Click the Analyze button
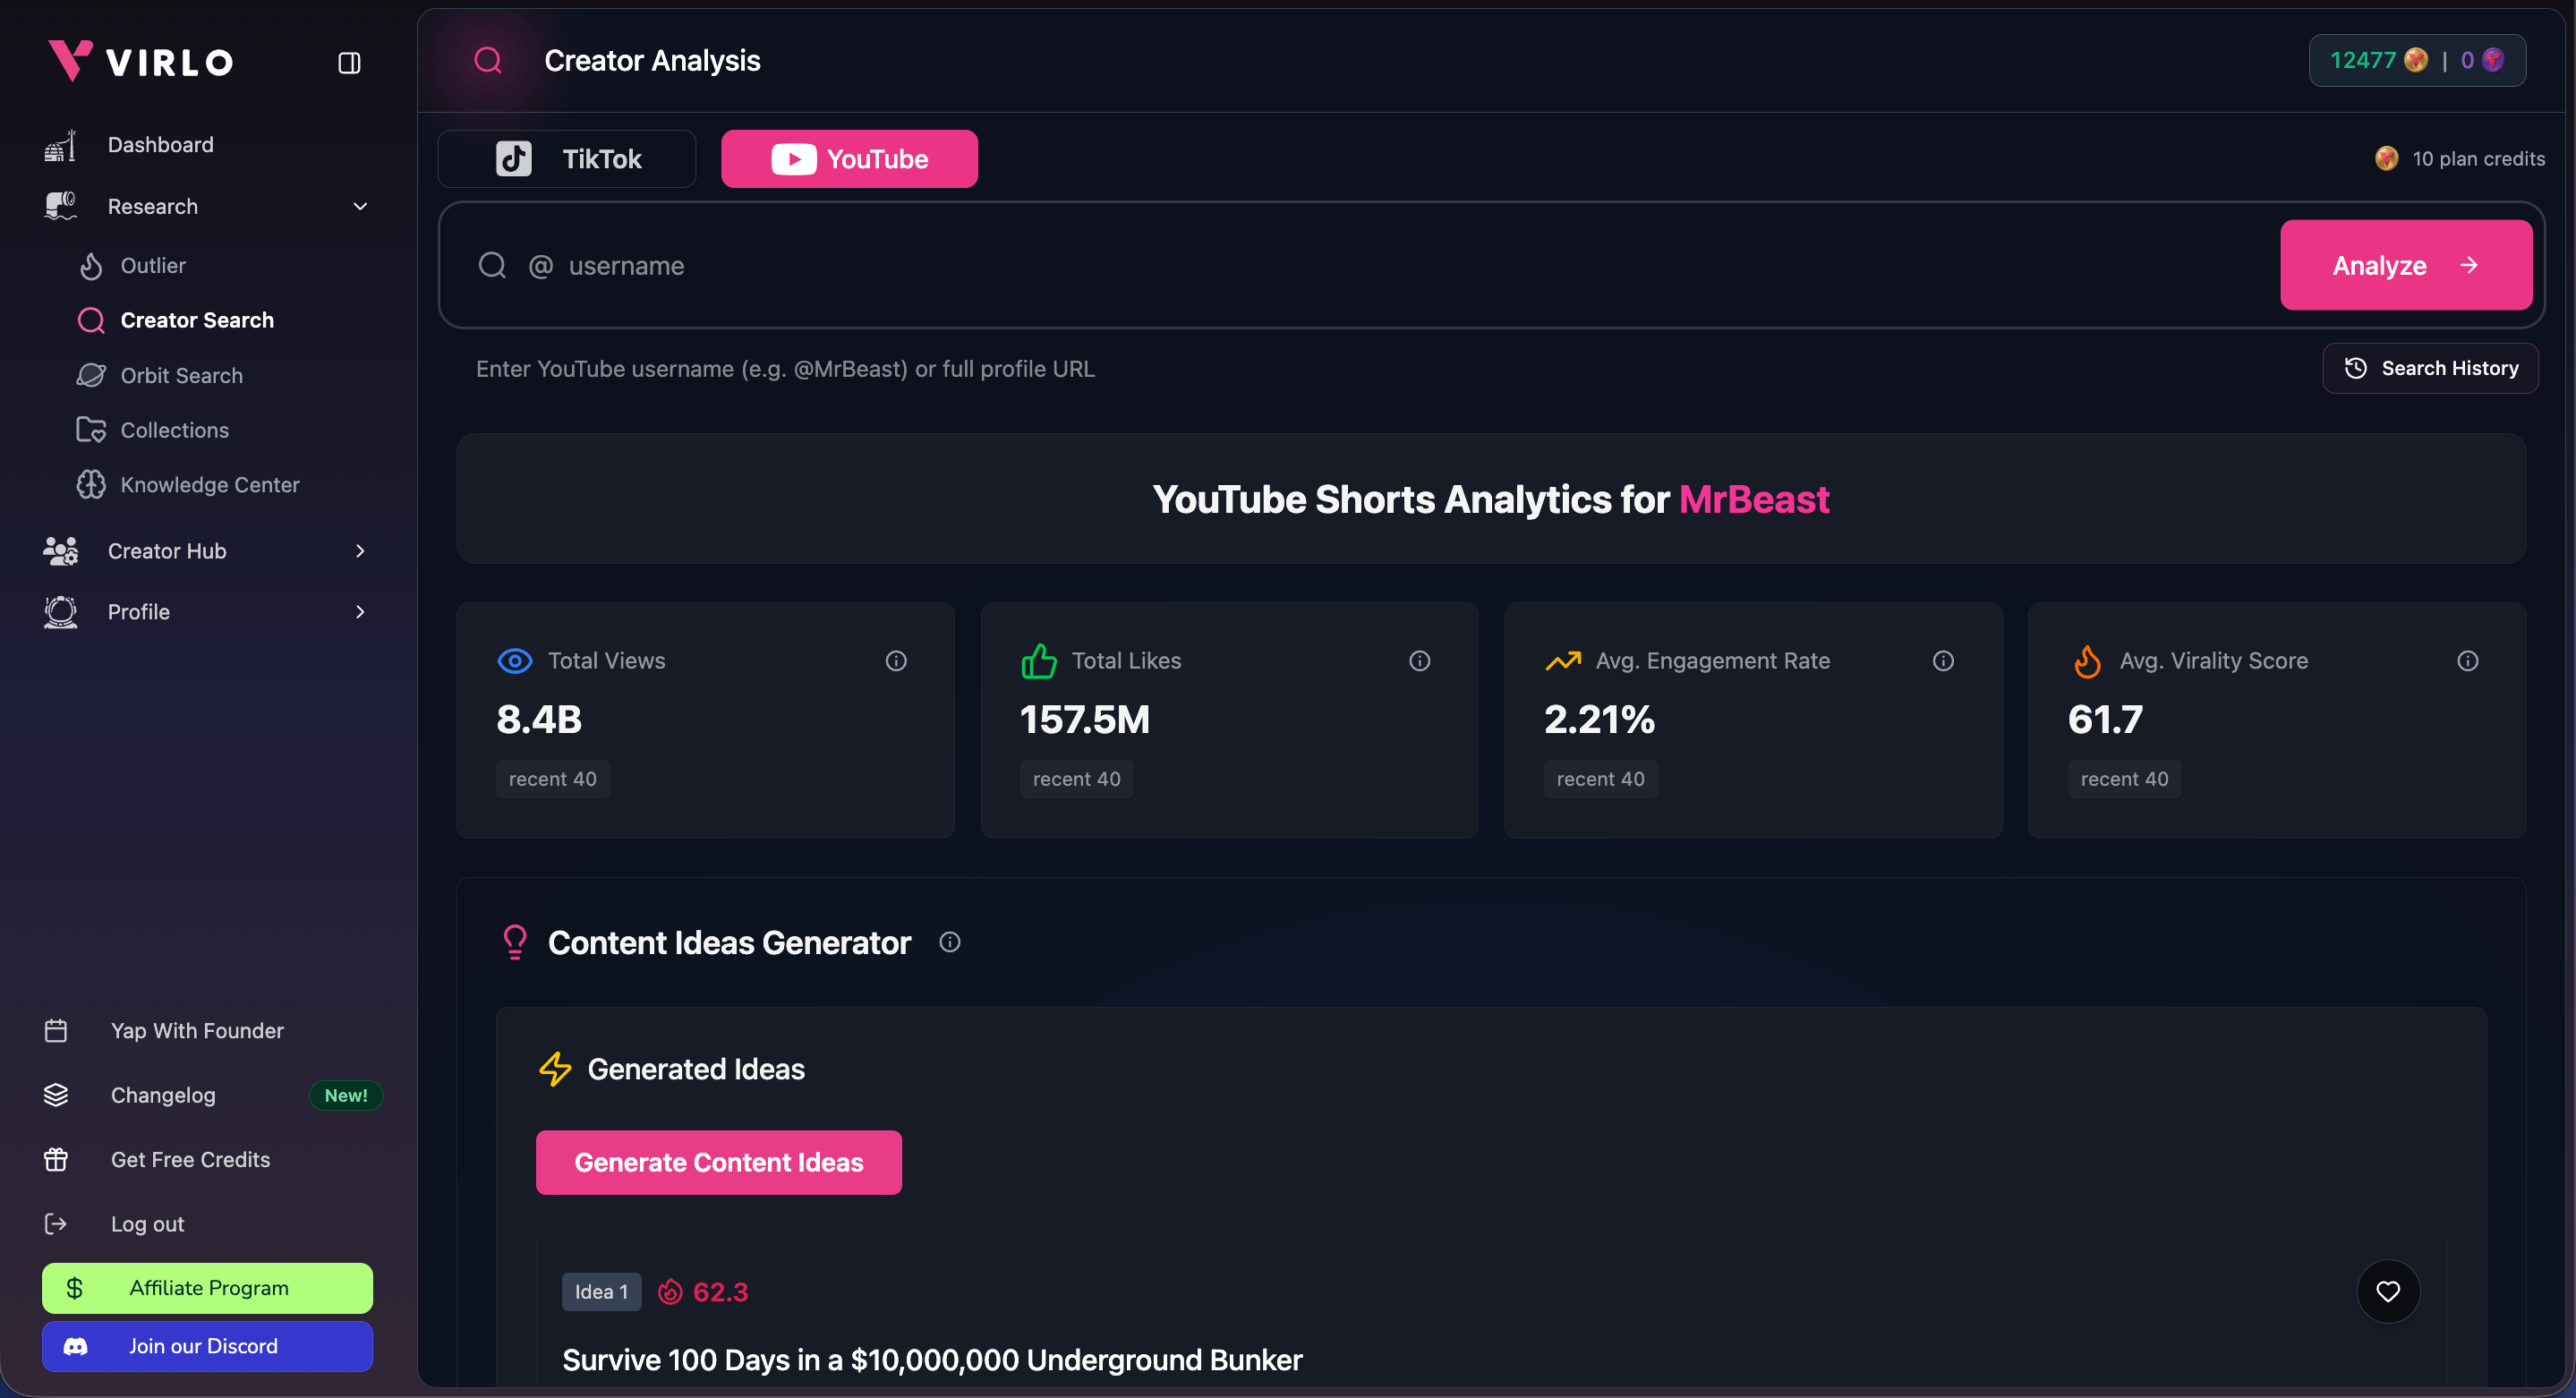2576x1398 pixels. [x=2406, y=265]
